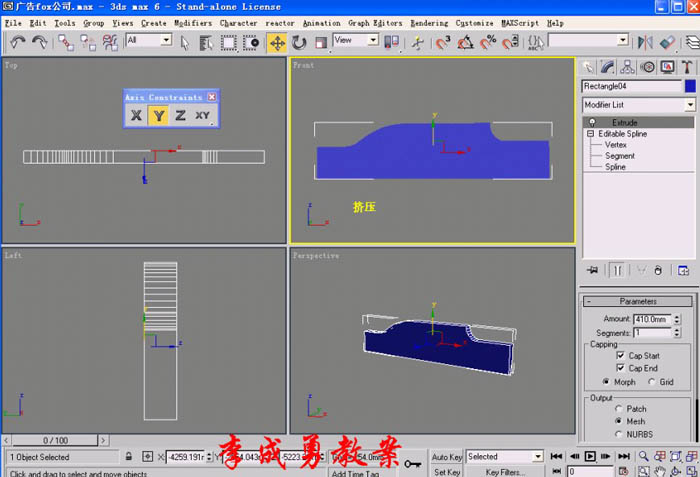Open Select by Name list
The width and height of the screenshot is (700, 477).
tap(206, 43)
